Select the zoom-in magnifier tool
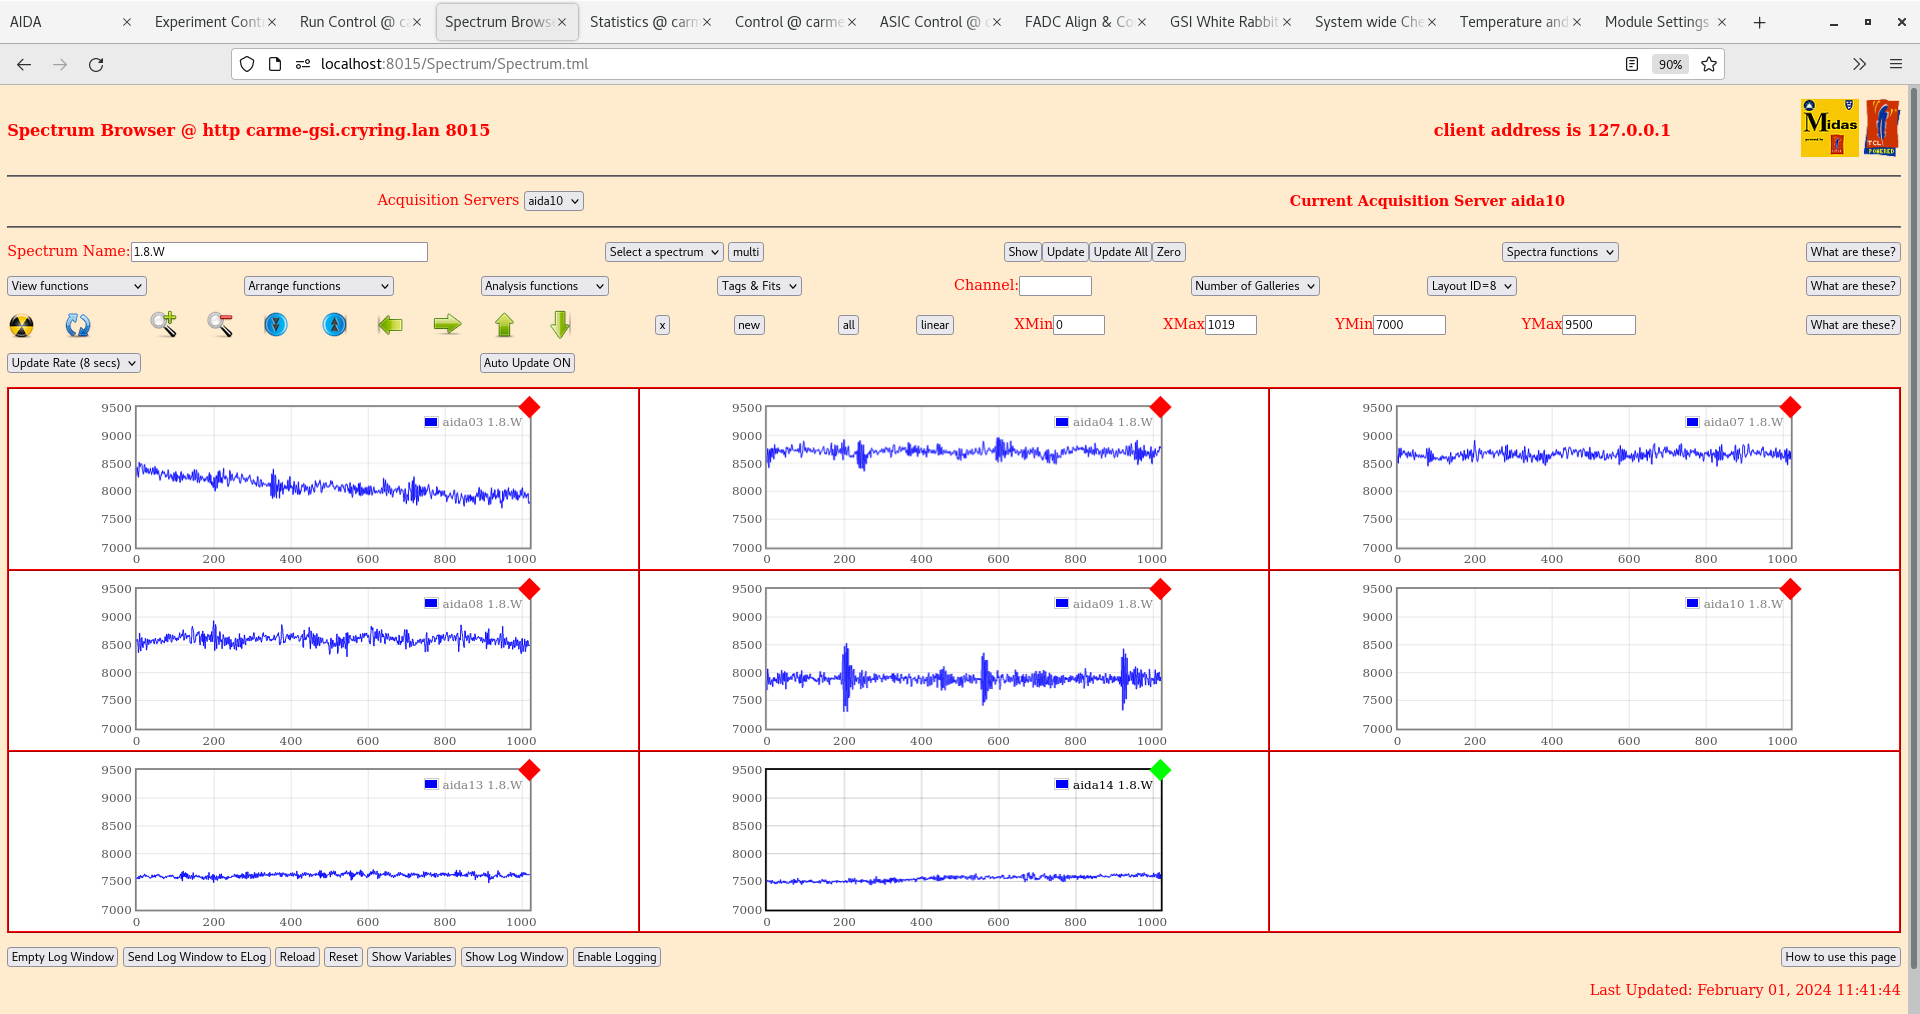 click(163, 325)
